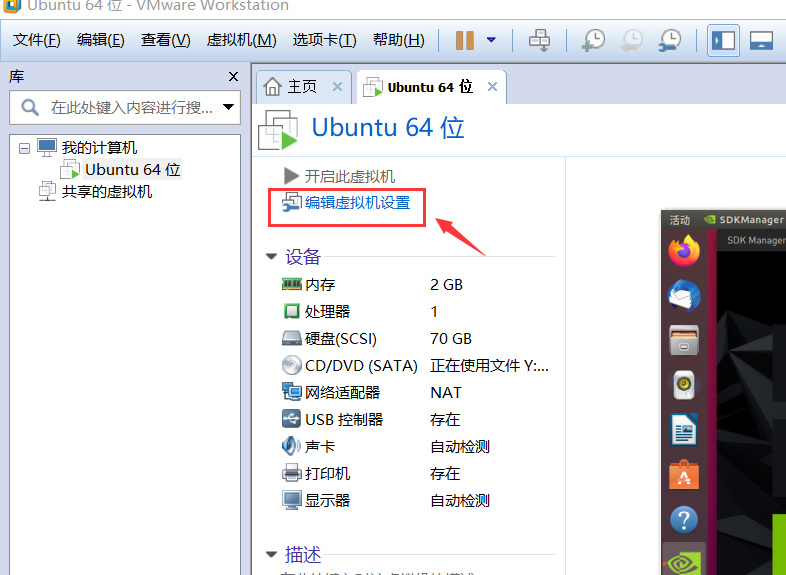Click the 显示器 monitor icon
Screen dimensions: 786x575
coord(291,500)
